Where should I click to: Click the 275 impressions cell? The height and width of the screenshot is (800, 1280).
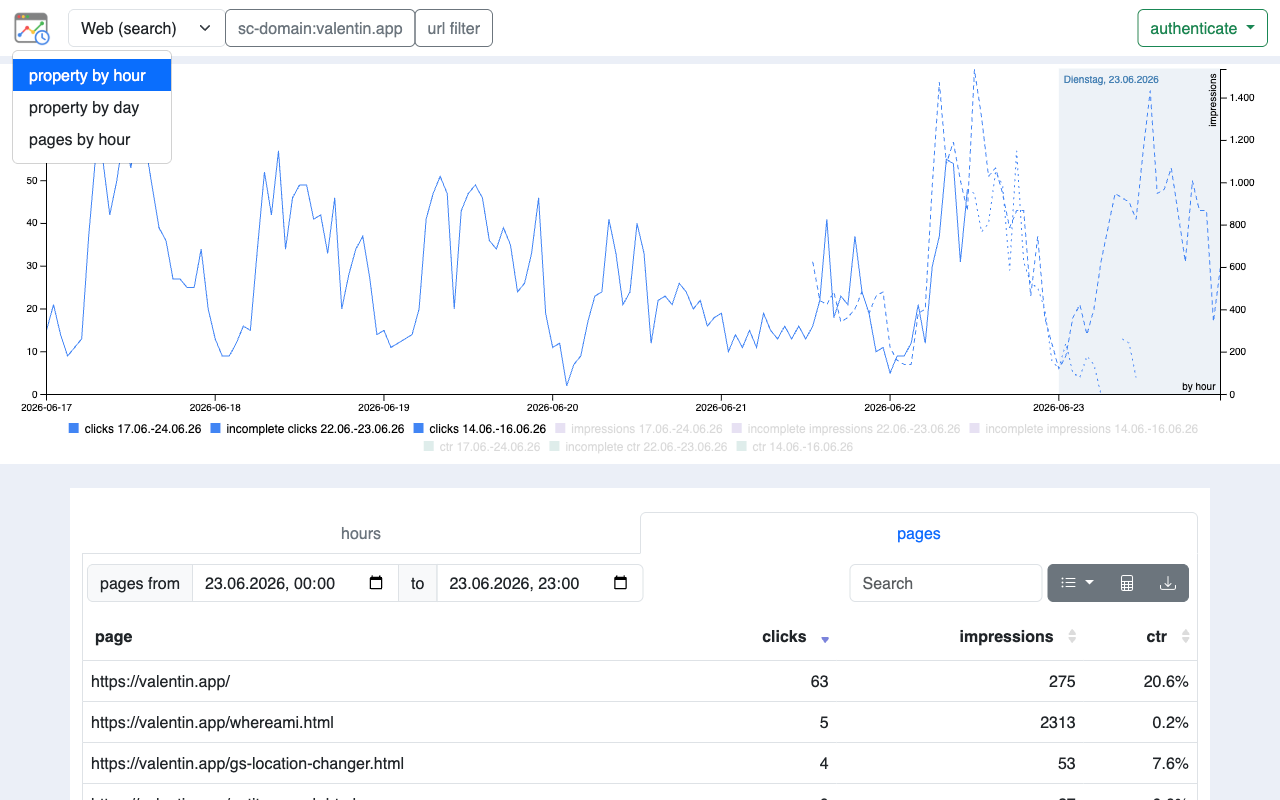(1063, 681)
